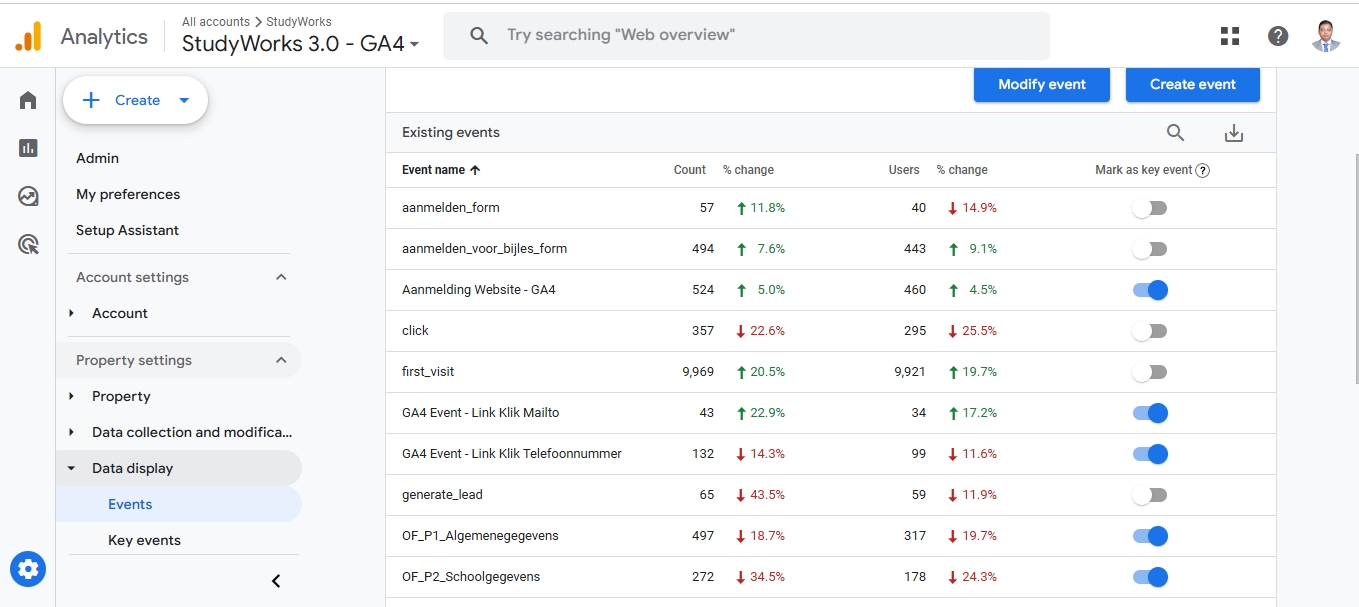Screen dimensions: 1359x607
Task: Select the aanmelden_form event name
Action: point(451,208)
